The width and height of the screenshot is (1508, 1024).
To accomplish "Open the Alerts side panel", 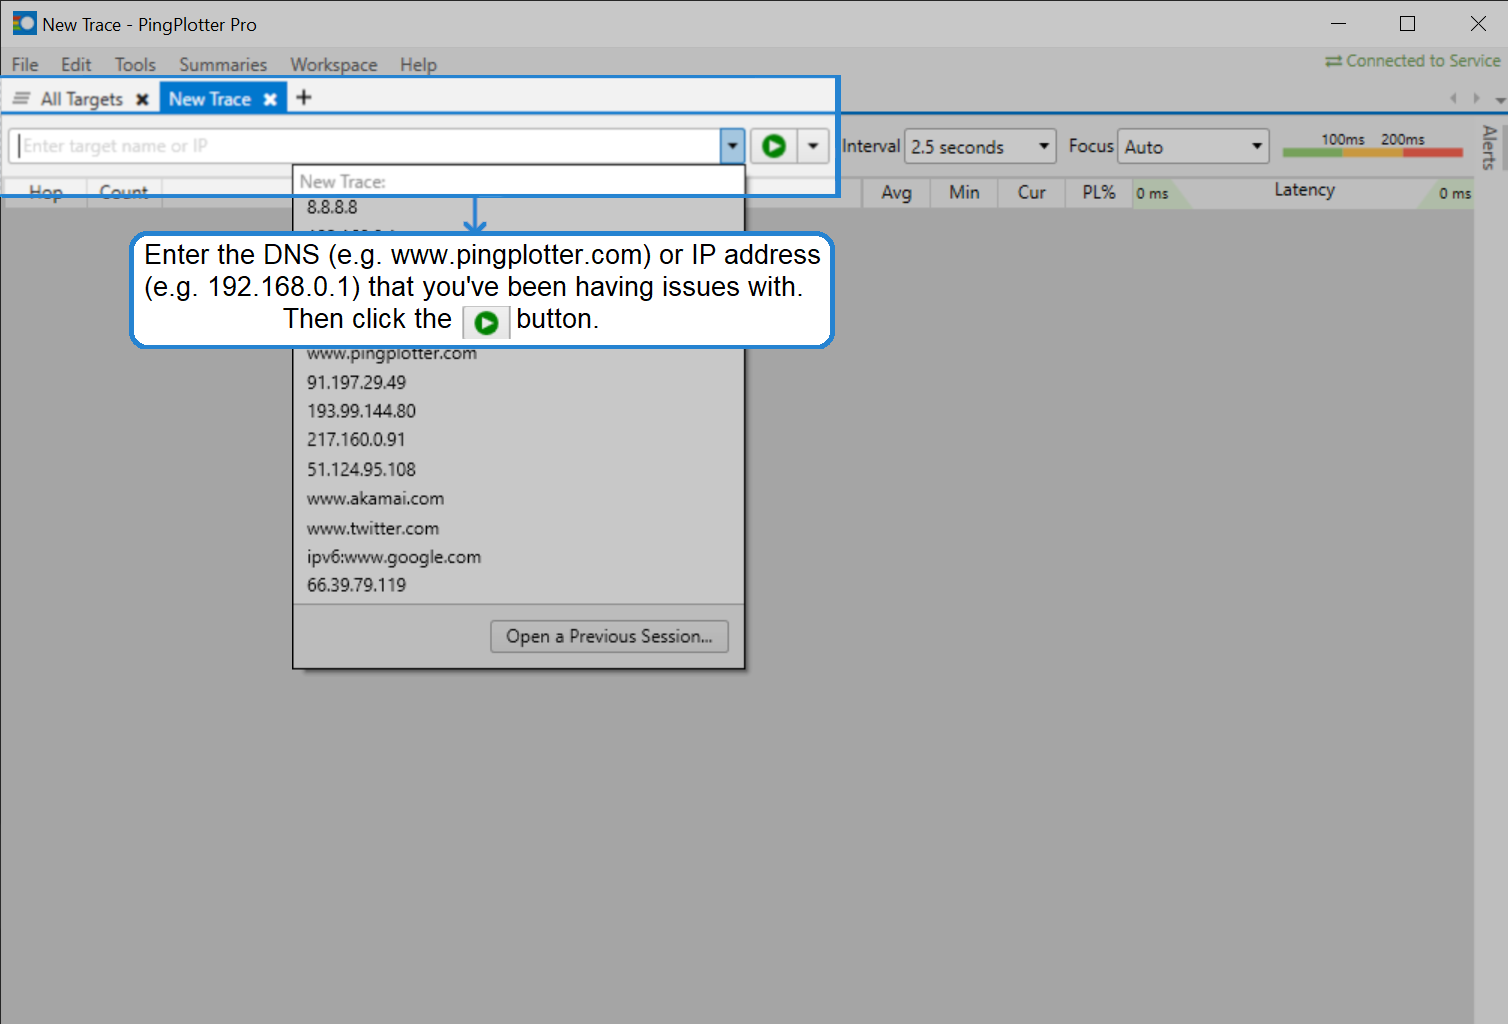I will click(1489, 146).
